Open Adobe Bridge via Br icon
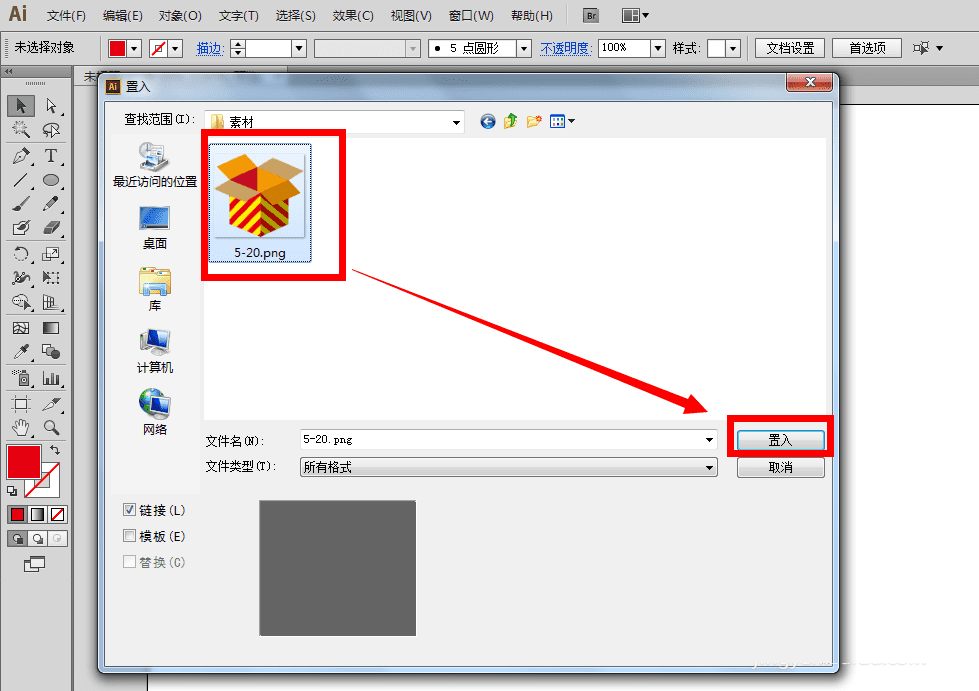The width and height of the screenshot is (979, 691). pos(591,16)
